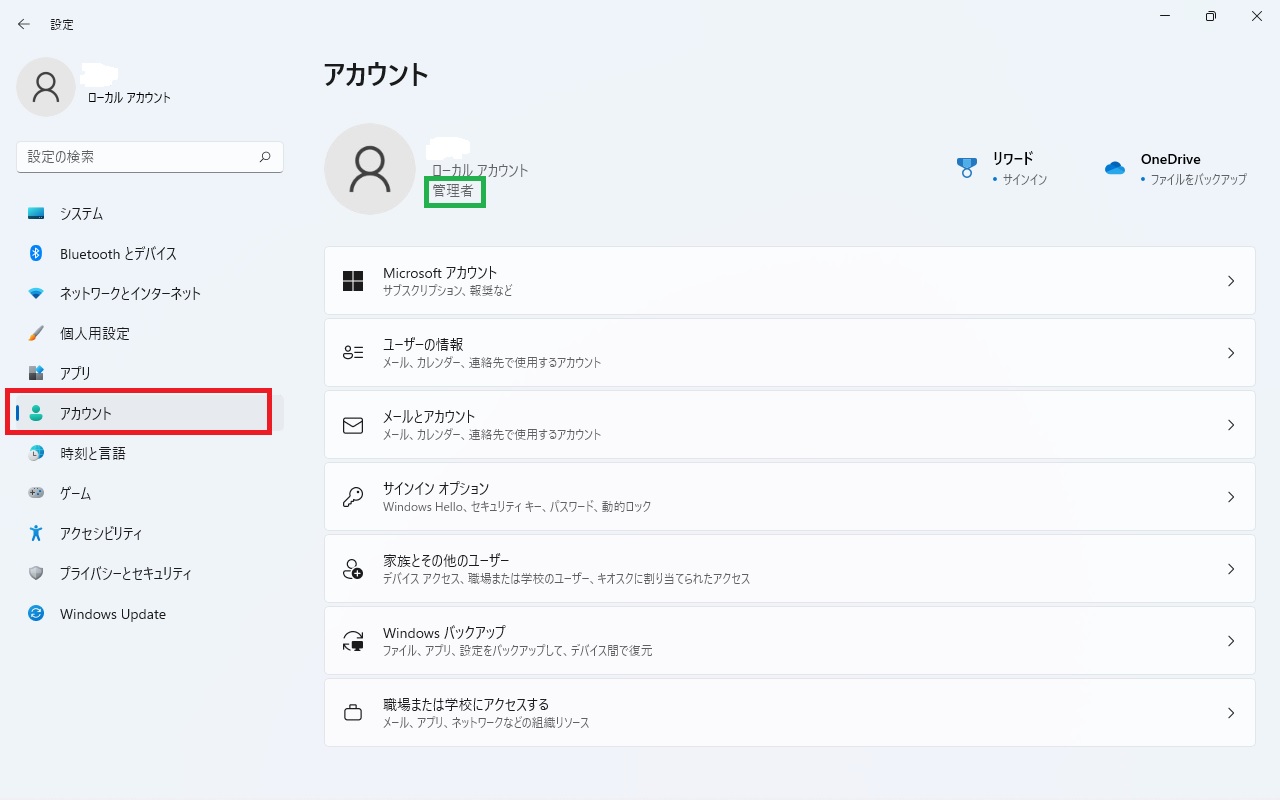Screen dimensions: 1280x800
Task: Click the search magnifier icon
Action: (265, 157)
